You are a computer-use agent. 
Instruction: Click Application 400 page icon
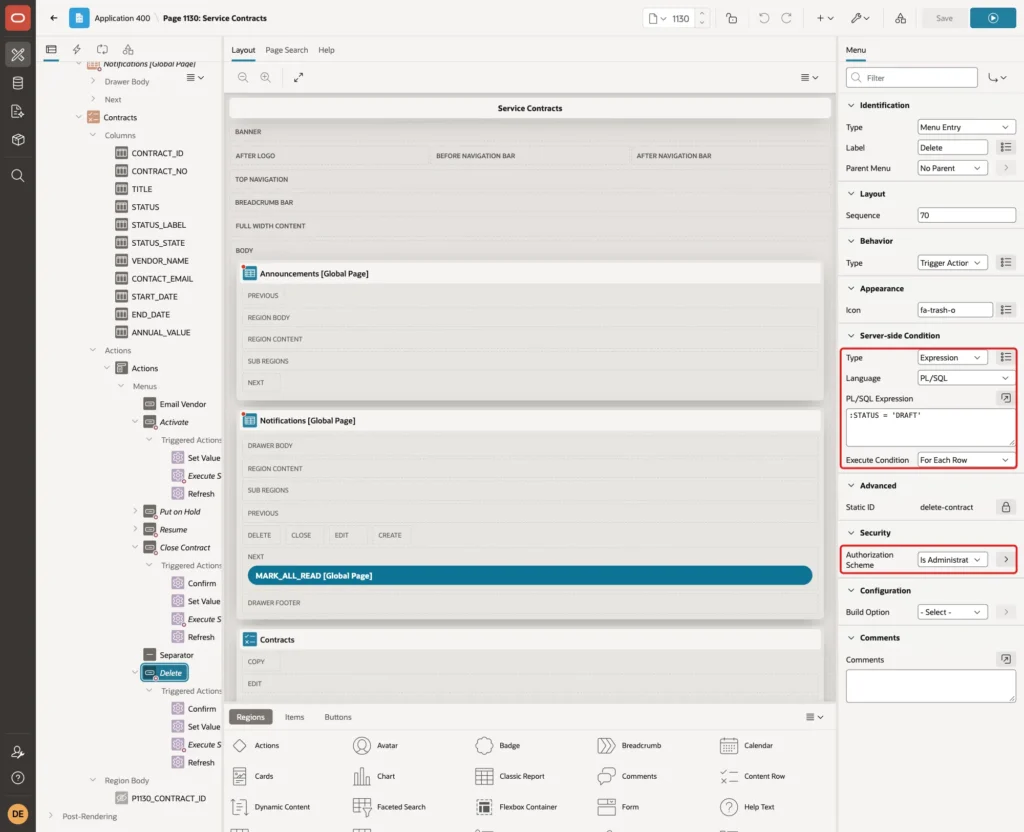pos(79,18)
